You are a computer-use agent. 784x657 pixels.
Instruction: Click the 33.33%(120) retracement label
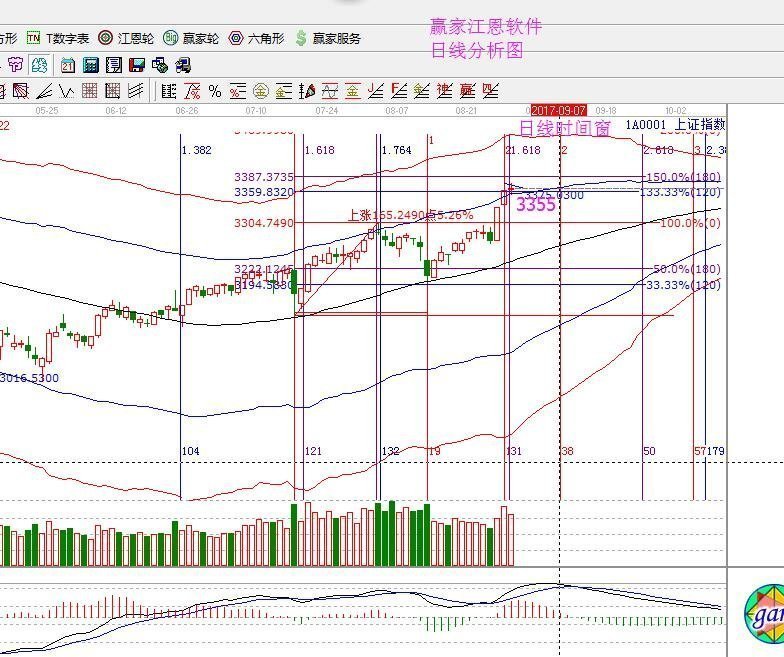click(x=684, y=285)
